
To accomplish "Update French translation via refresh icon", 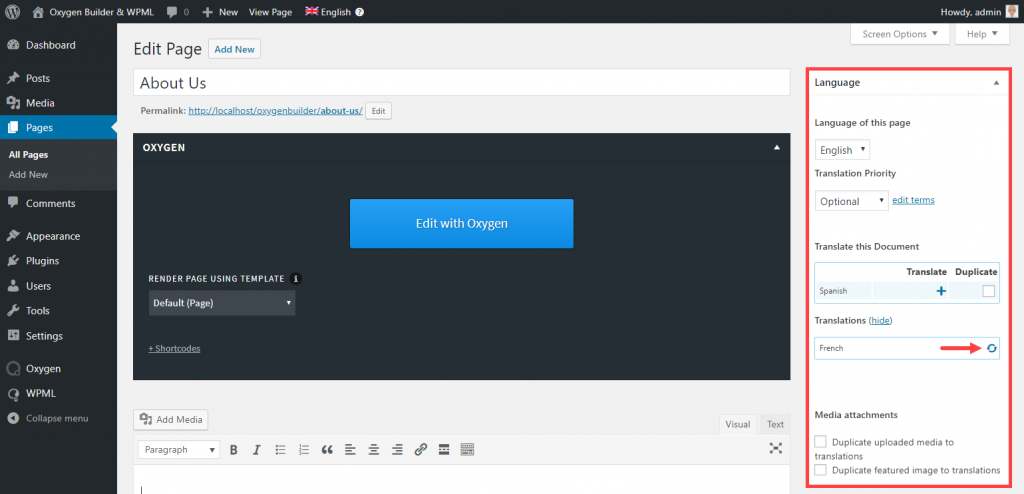I will pos(991,348).
